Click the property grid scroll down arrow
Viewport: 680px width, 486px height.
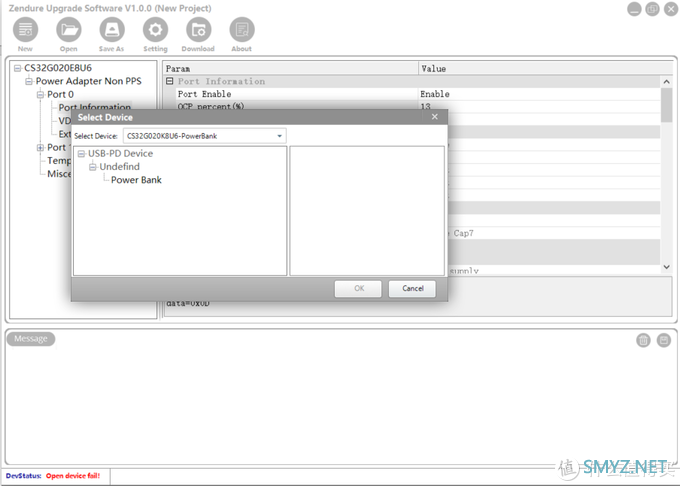(667, 267)
